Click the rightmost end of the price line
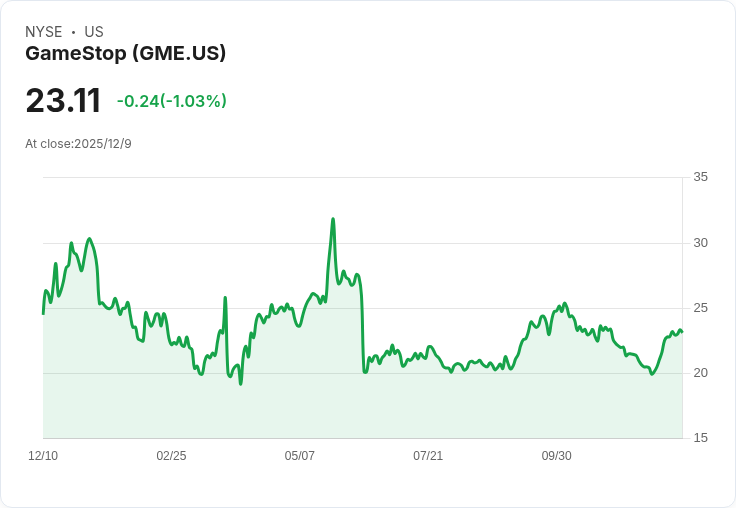Image resolution: width=736 pixels, height=508 pixels. point(682,331)
